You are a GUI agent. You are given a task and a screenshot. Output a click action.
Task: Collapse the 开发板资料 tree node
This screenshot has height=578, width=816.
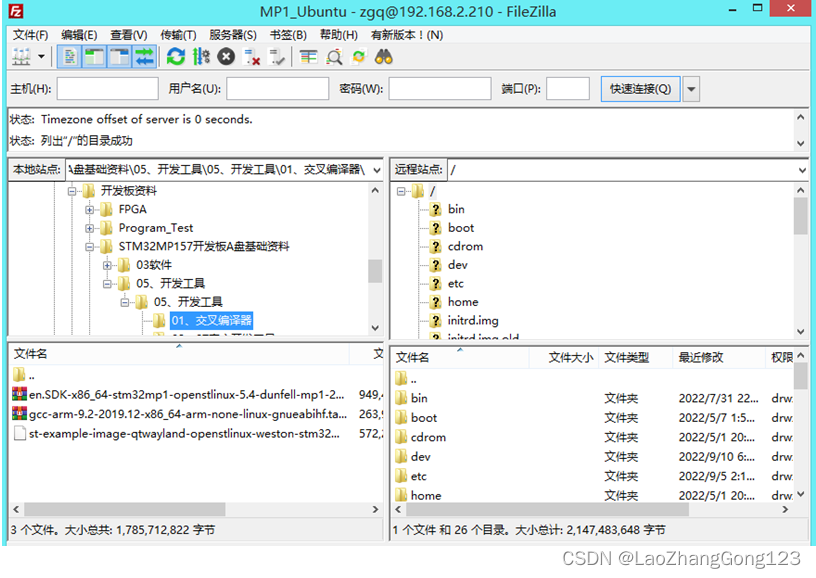click(x=72, y=191)
